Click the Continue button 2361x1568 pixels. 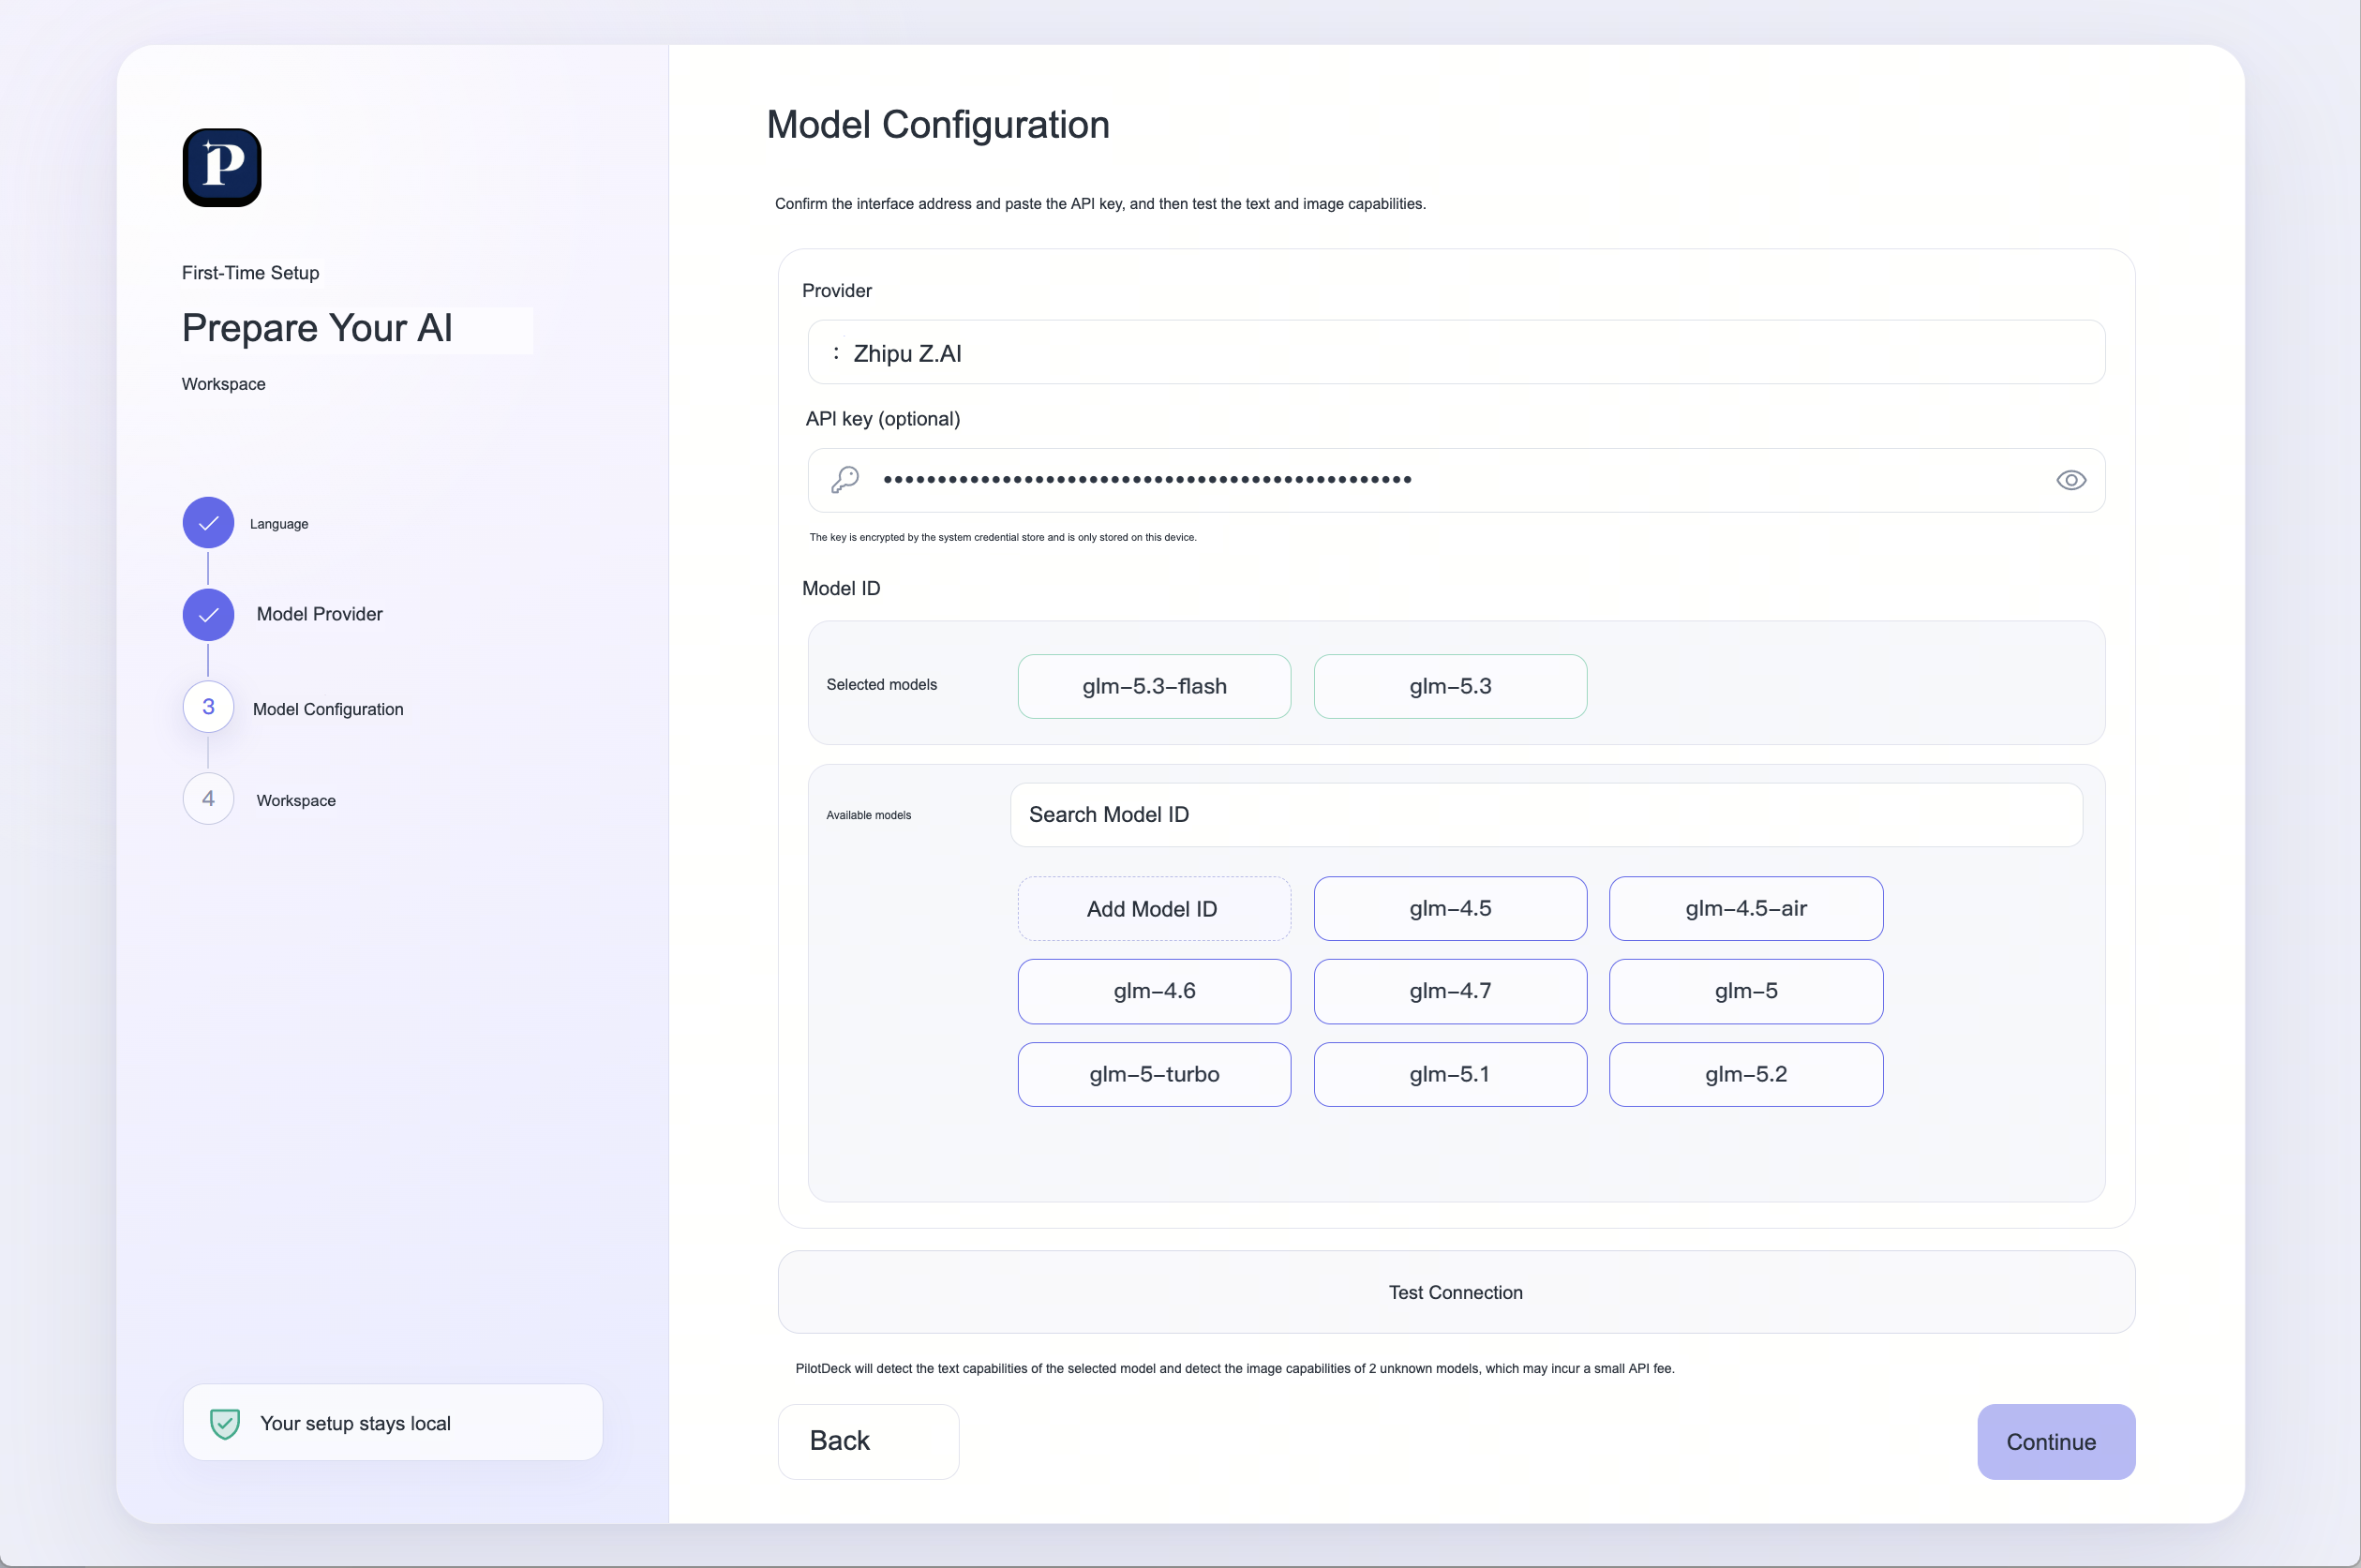coord(2056,1441)
